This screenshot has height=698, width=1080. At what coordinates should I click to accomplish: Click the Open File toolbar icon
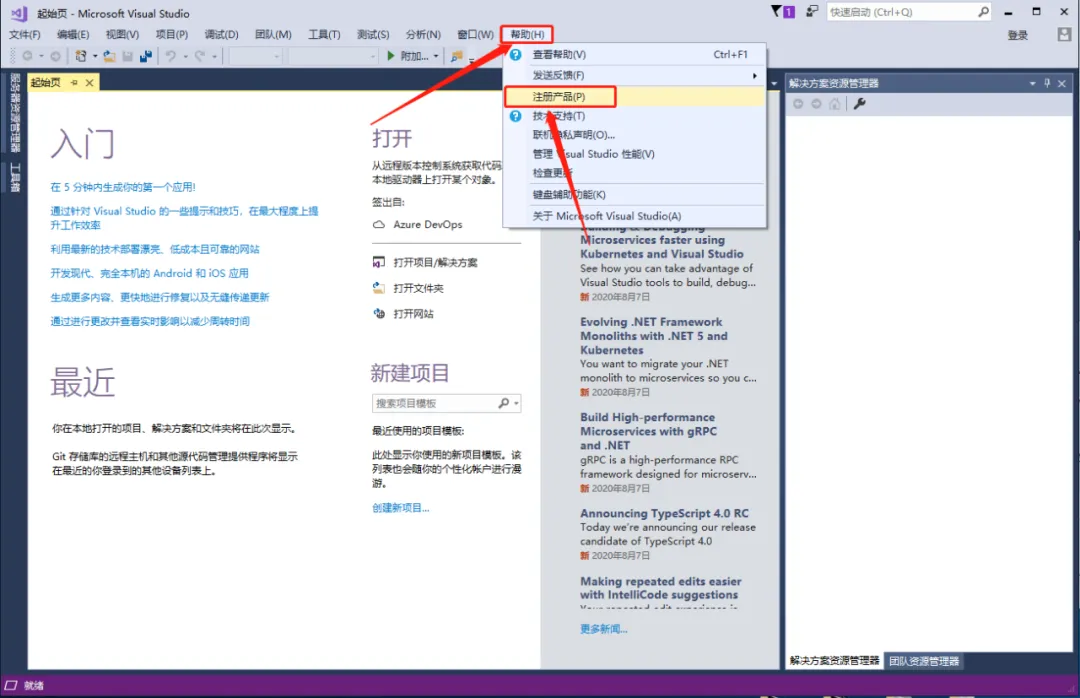click(x=110, y=56)
